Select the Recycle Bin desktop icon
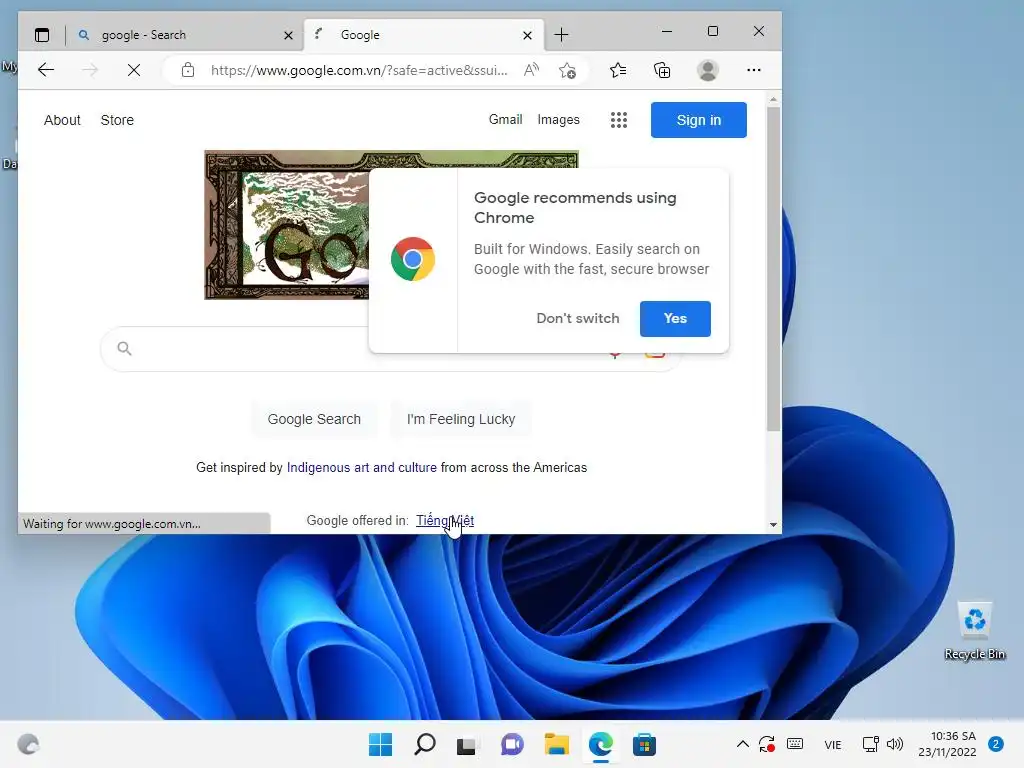The height and width of the screenshot is (768, 1024). [975, 631]
